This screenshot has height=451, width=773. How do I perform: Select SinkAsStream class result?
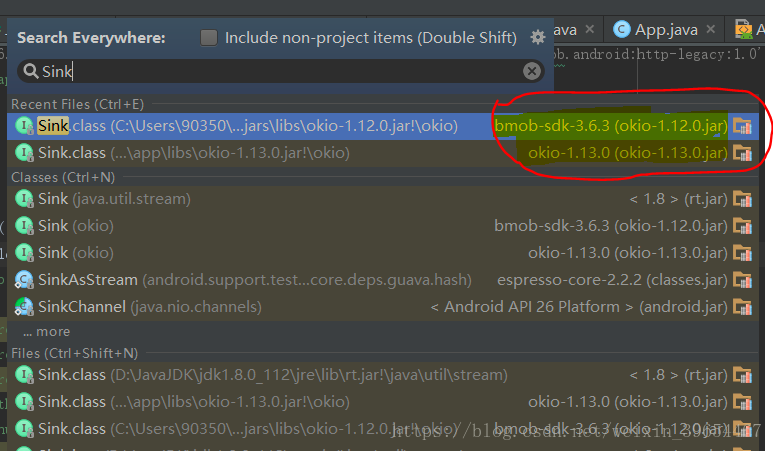click(x=383, y=280)
